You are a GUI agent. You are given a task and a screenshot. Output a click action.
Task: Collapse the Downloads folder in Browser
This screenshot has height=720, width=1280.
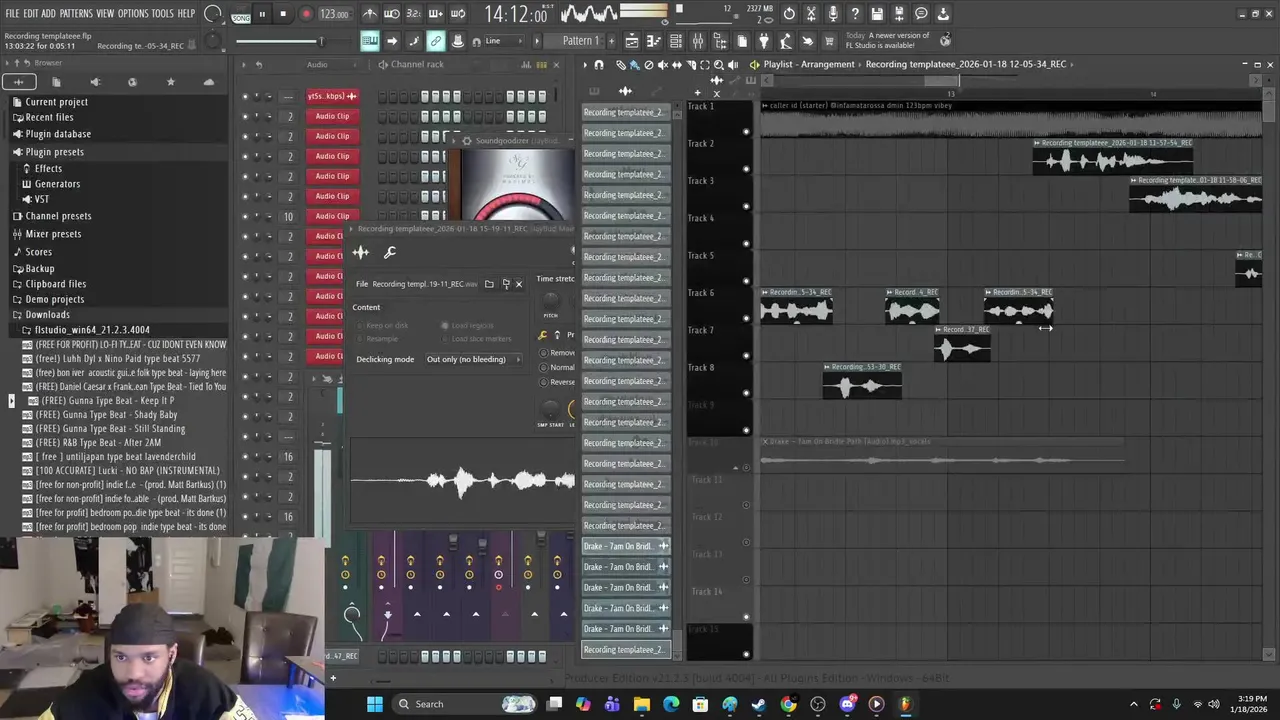47,314
